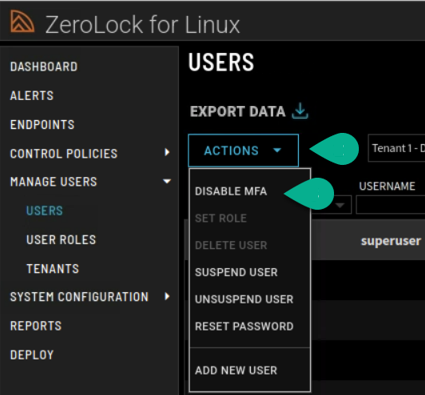Click the Export Data link
Screen dimensions: 425x395
(238, 111)
